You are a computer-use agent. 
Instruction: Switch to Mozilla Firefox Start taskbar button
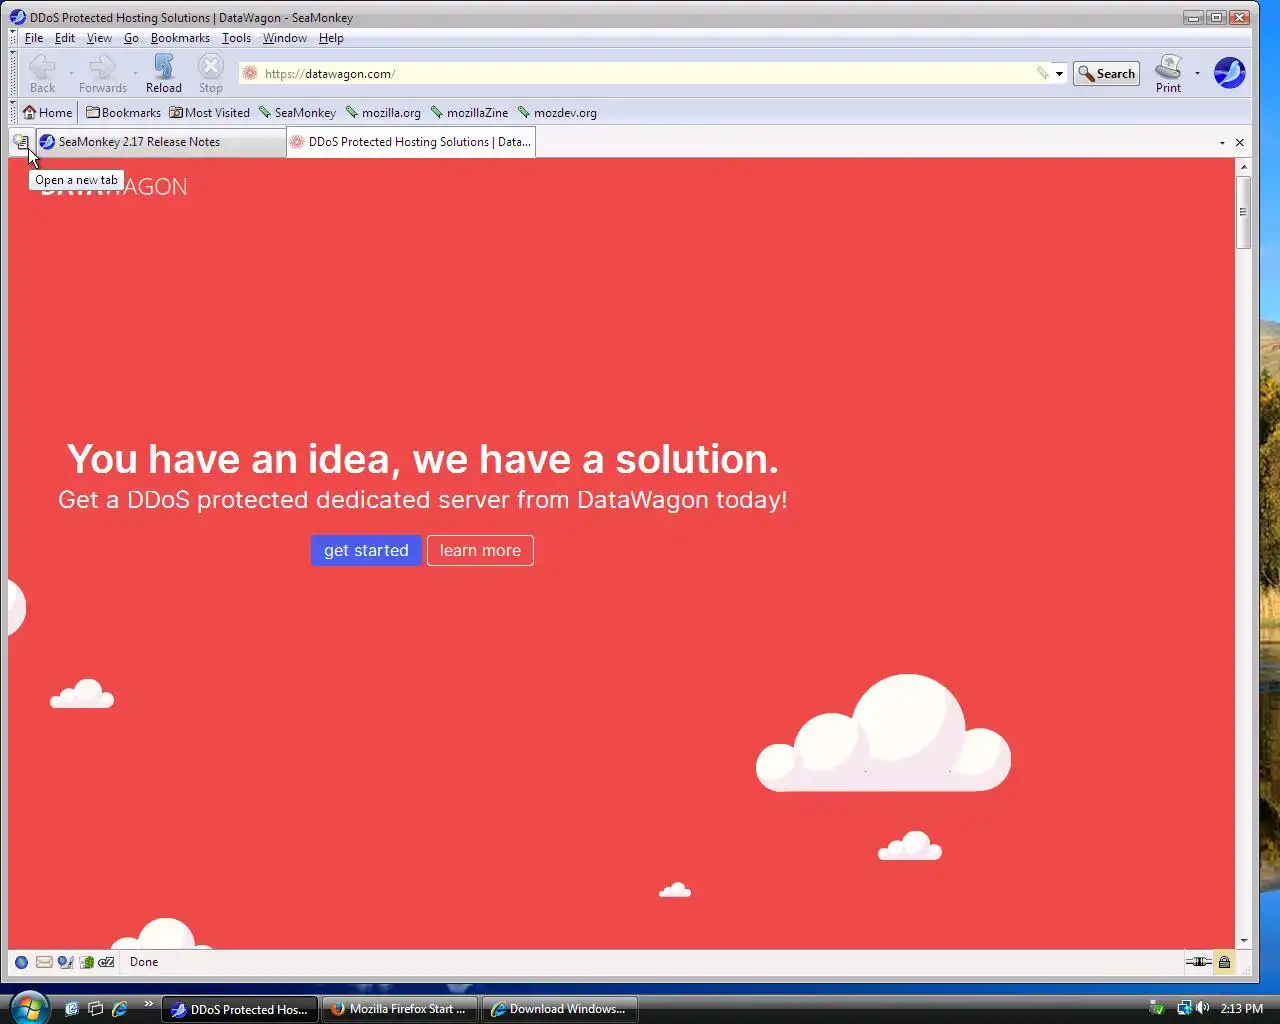tap(400, 1009)
